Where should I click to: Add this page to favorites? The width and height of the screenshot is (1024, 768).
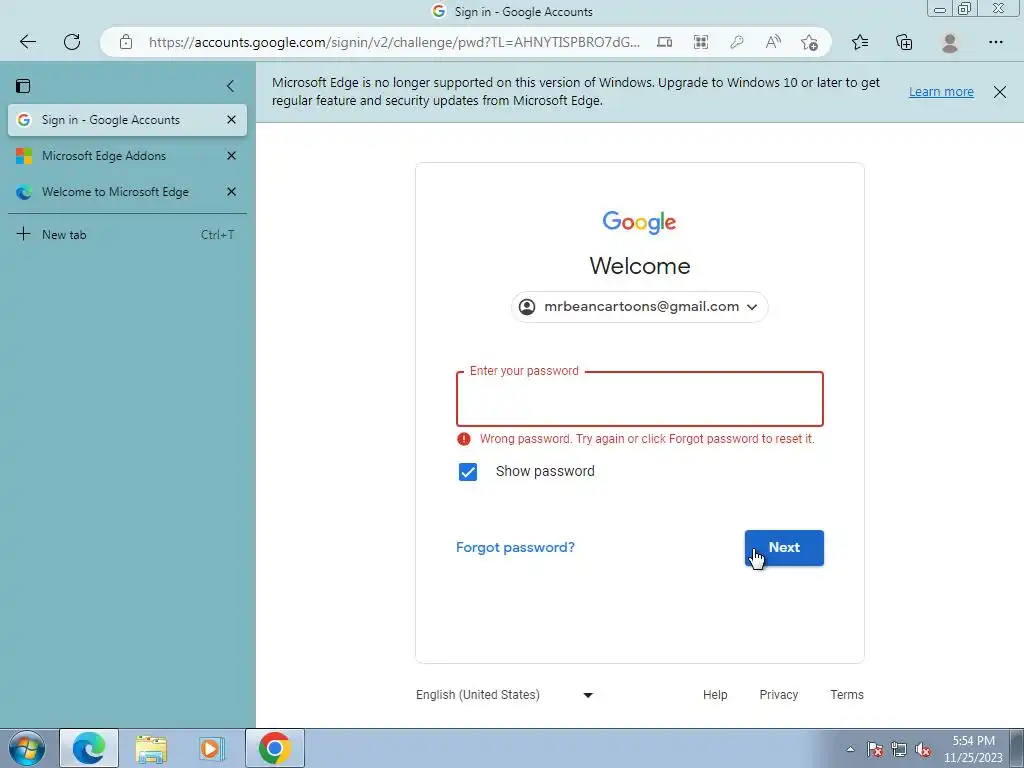point(809,42)
